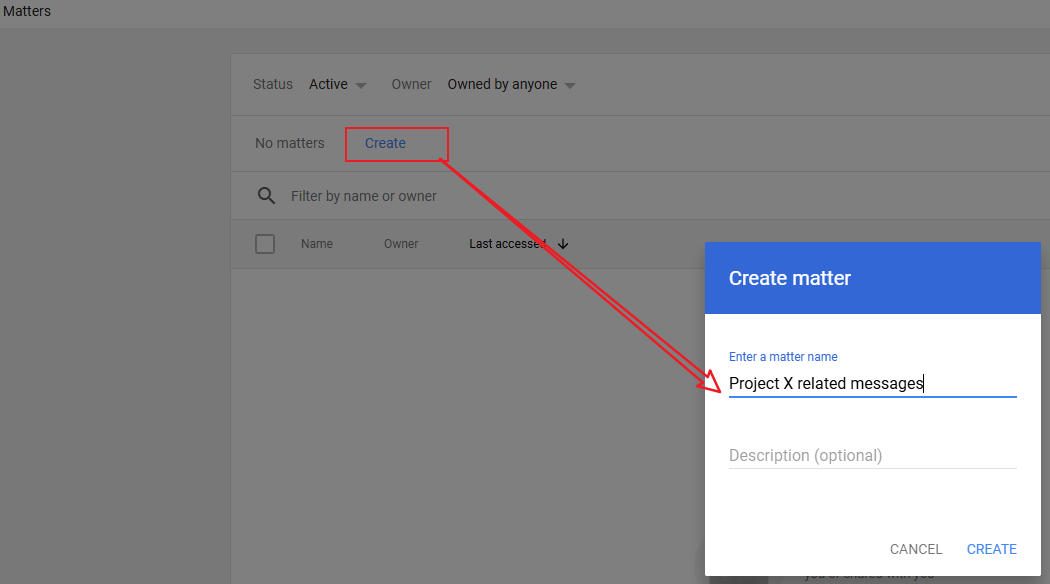Image resolution: width=1050 pixels, height=584 pixels.
Task: Sort by the Owner column header in table
Action: click(401, 244)
